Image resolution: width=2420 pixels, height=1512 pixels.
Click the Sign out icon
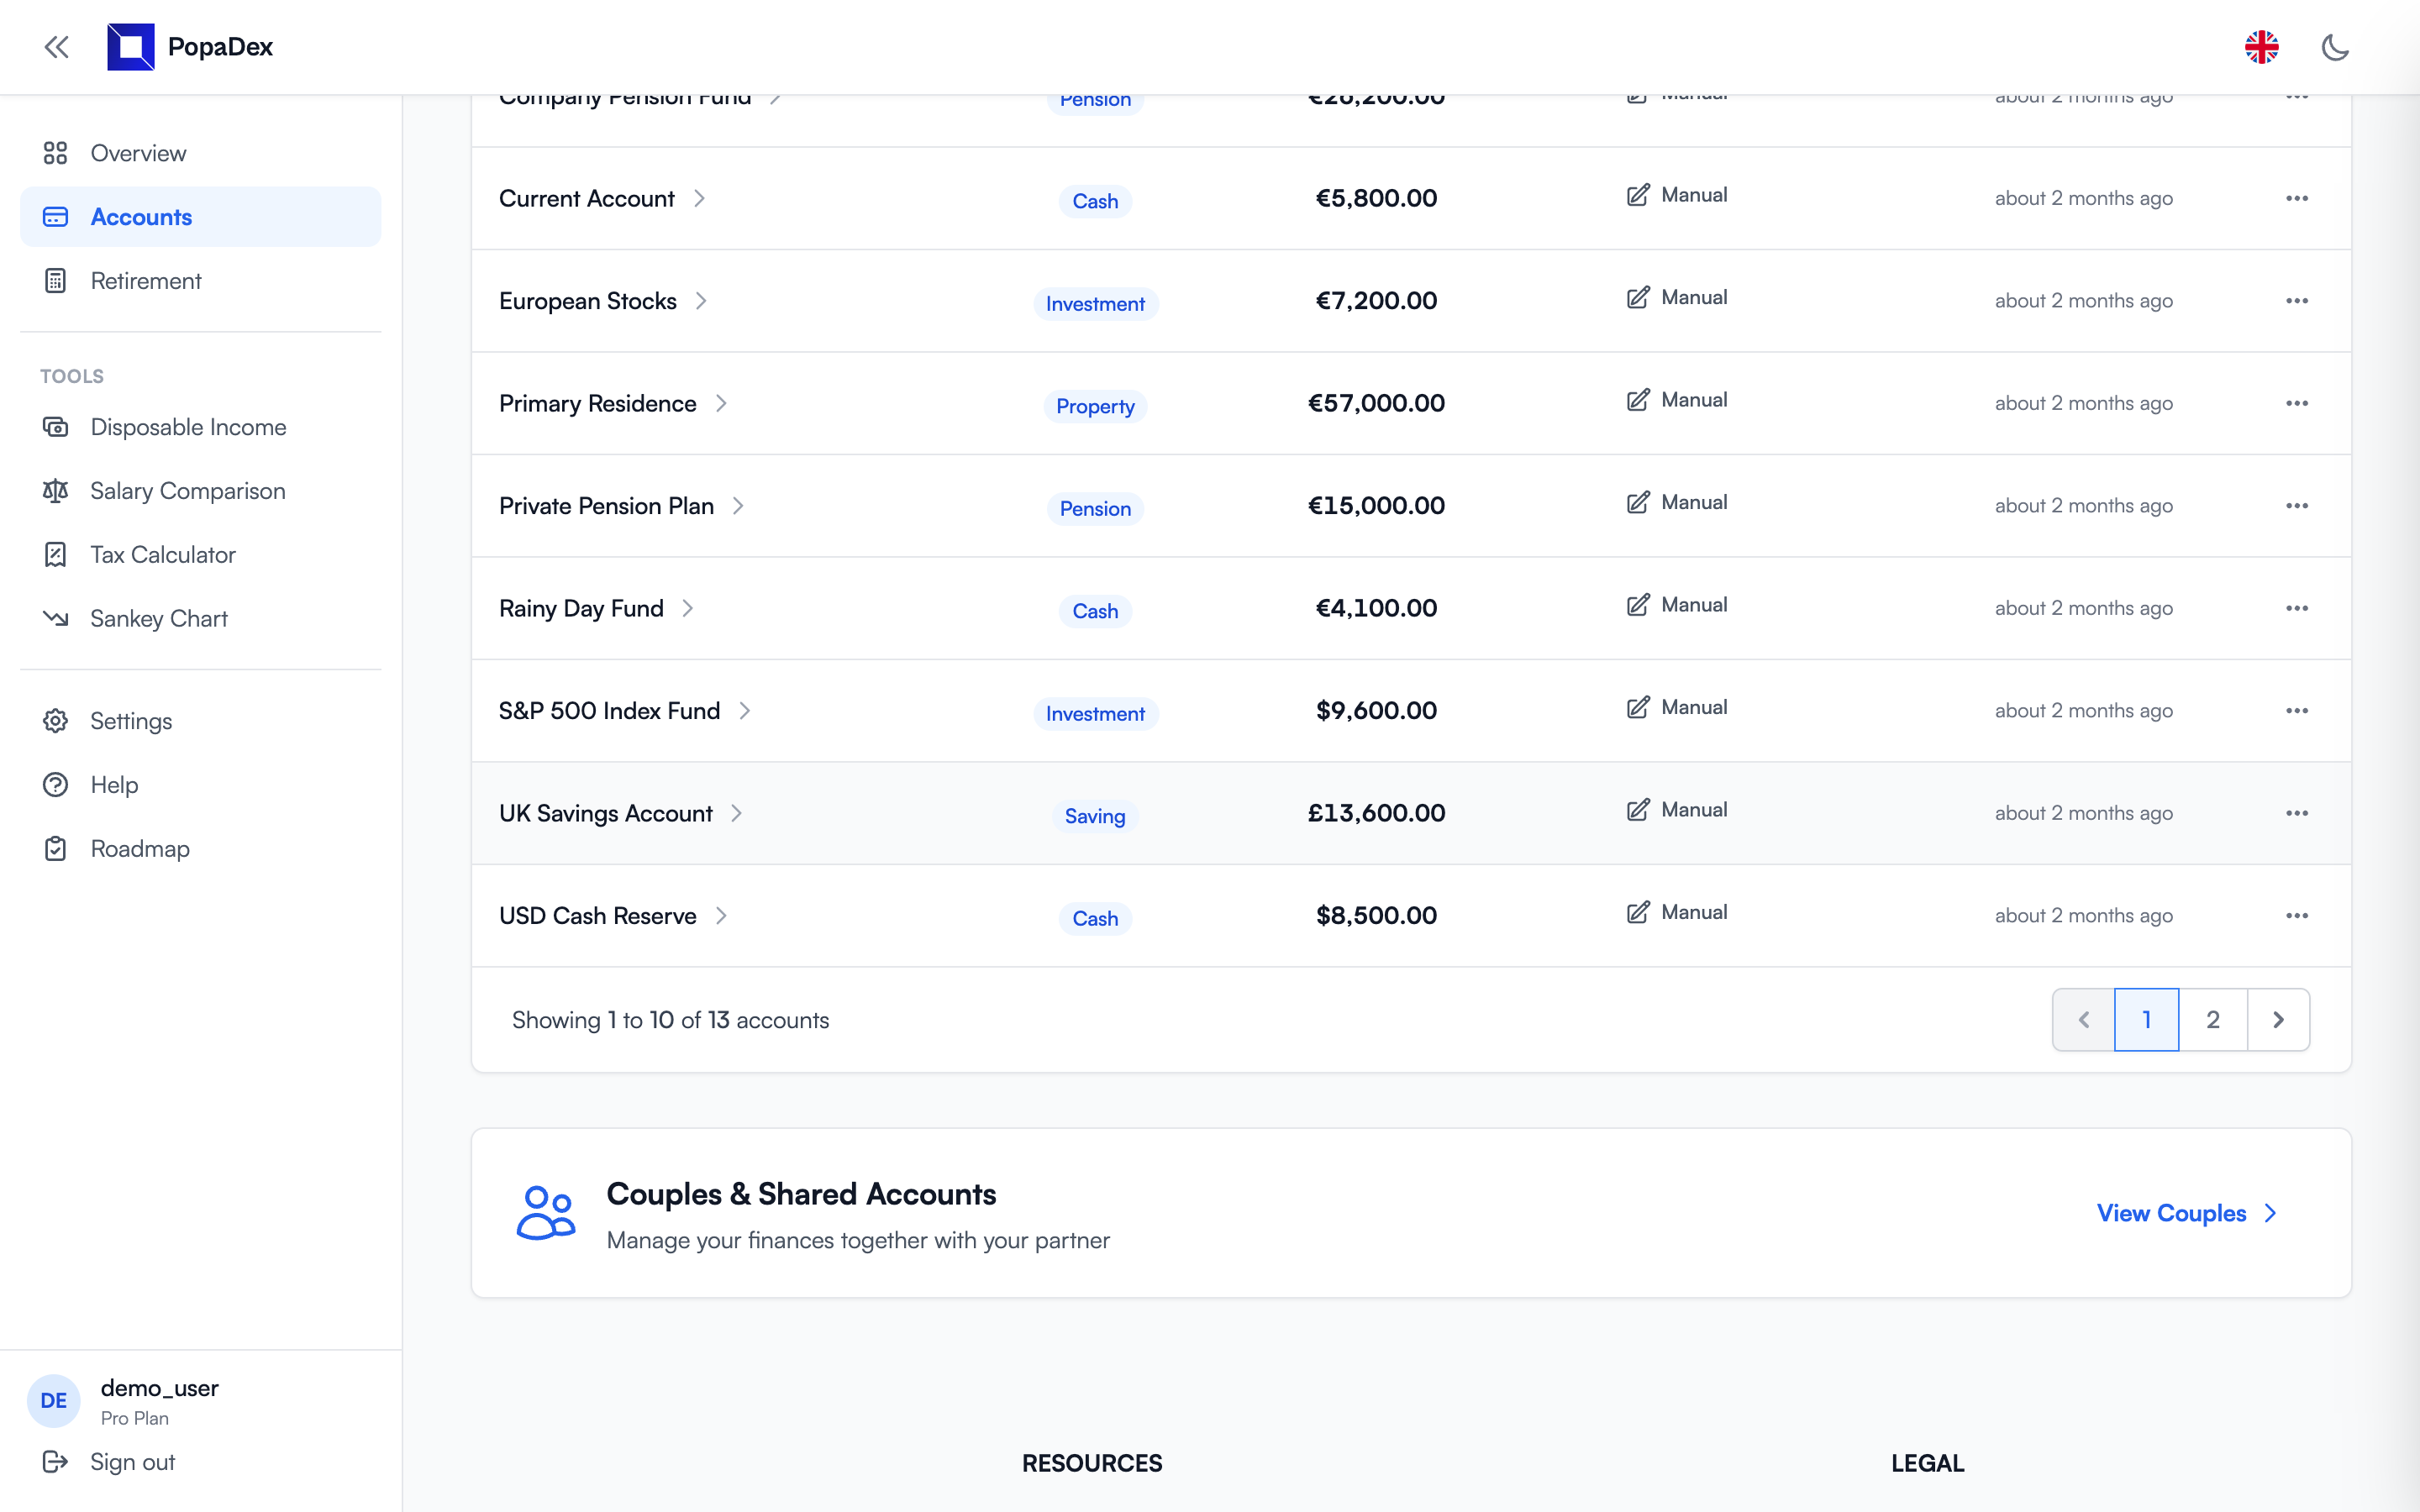(x=55, y=1461)
